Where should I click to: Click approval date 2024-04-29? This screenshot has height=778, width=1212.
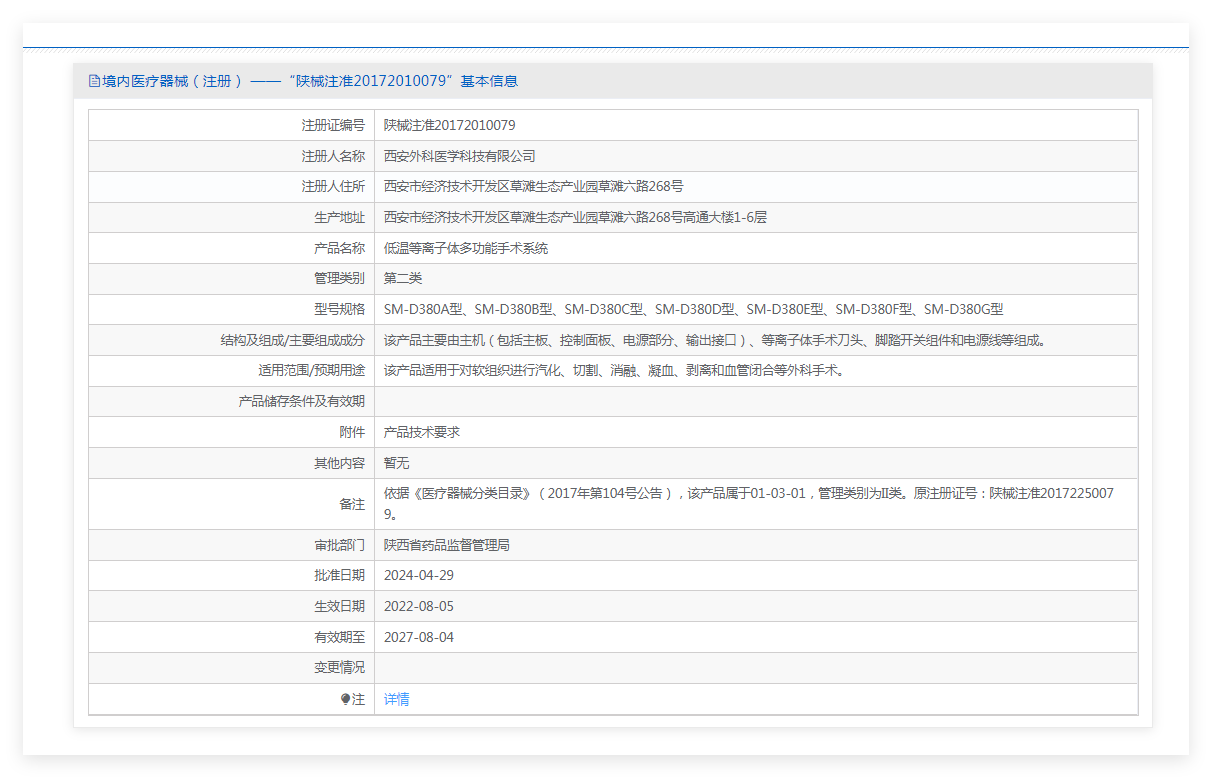click(x=418, y=575)
